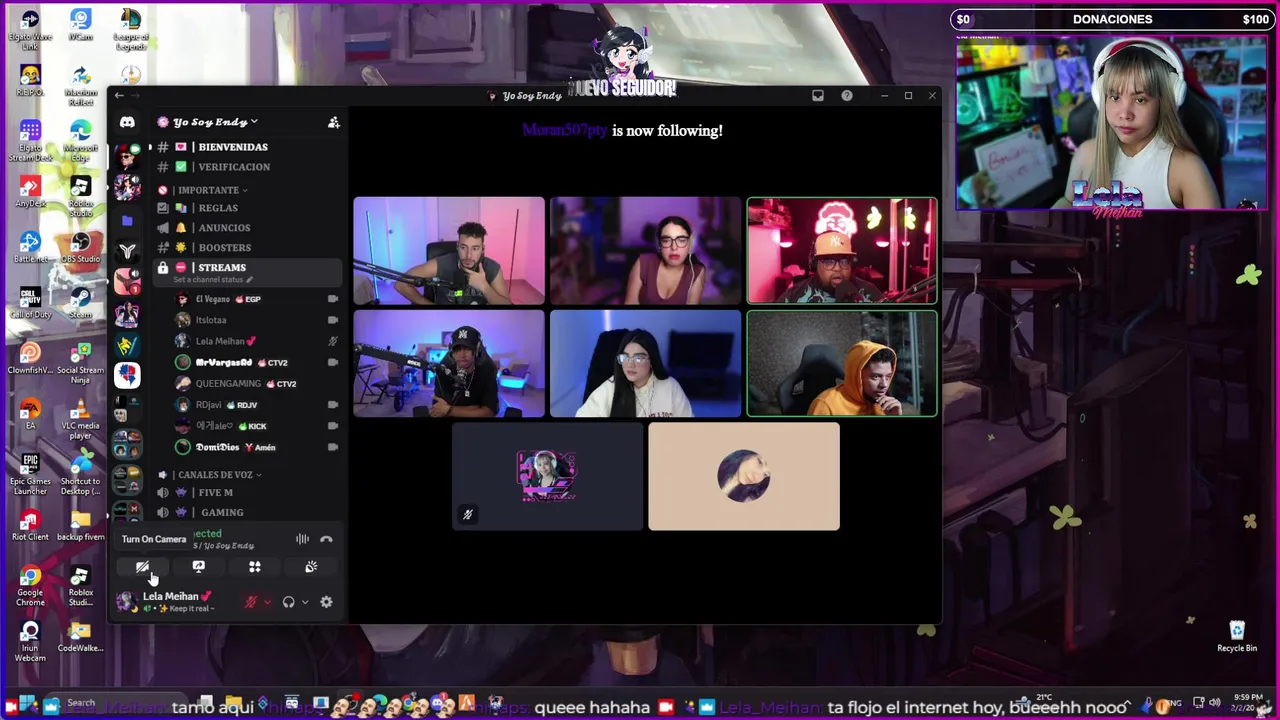Launch Riot Client from desktop
This screenshot has width=1280, height=720.
coord(30,526)
